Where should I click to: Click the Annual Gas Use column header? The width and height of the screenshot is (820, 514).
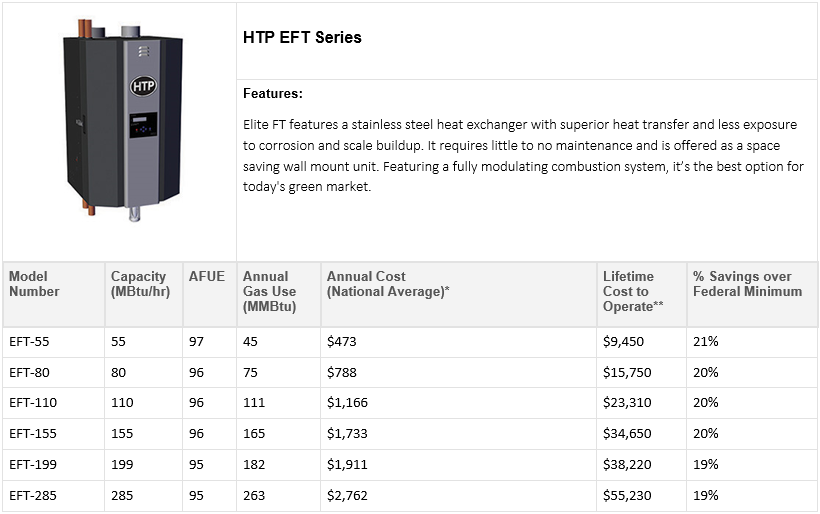coord(269,291)
